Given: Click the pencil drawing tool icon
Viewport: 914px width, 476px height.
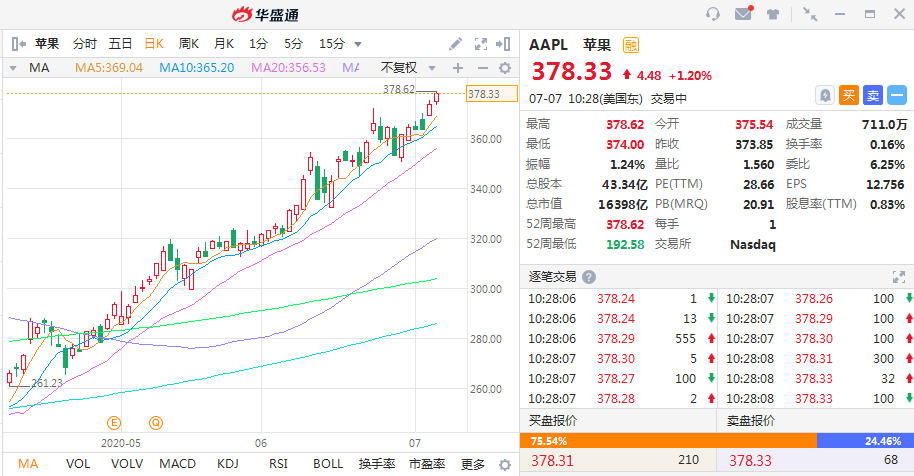Looking at the screenshot, I should coord(455,44).
